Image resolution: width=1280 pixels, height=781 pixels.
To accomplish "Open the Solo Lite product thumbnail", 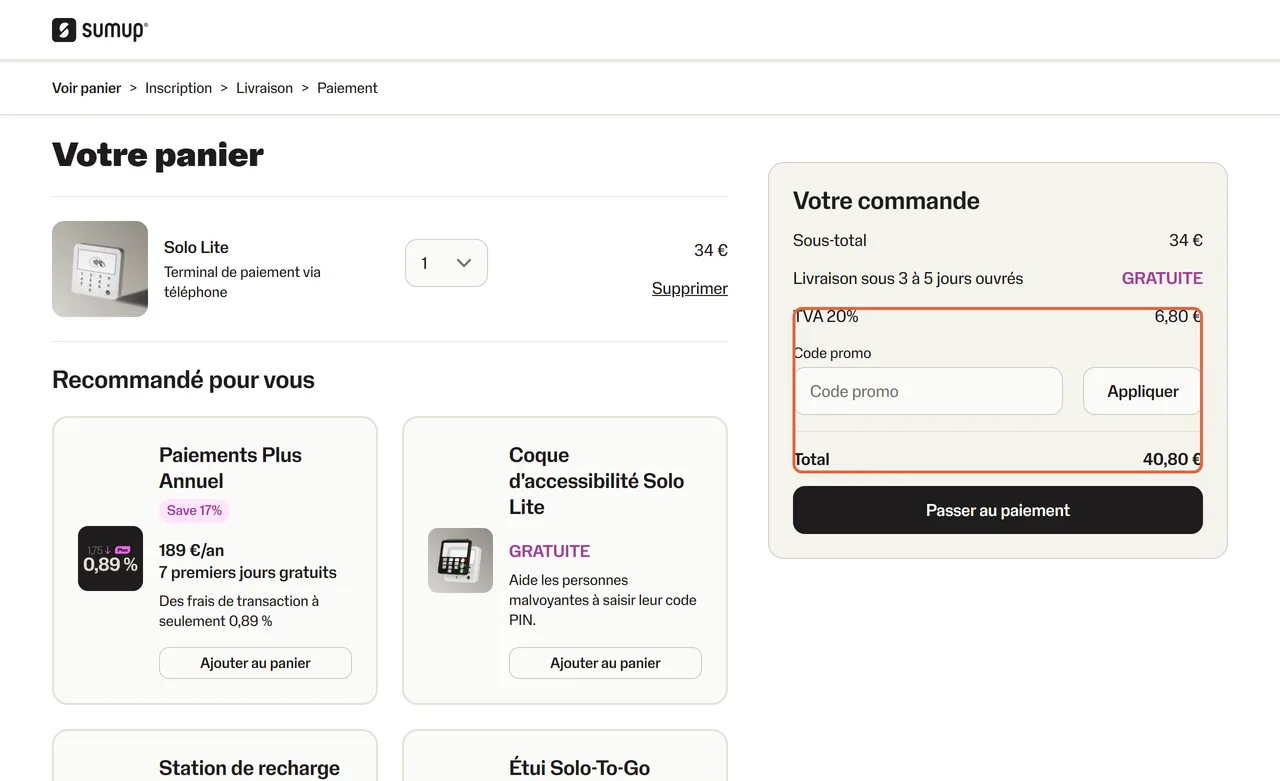I will [x=100, y=269].
